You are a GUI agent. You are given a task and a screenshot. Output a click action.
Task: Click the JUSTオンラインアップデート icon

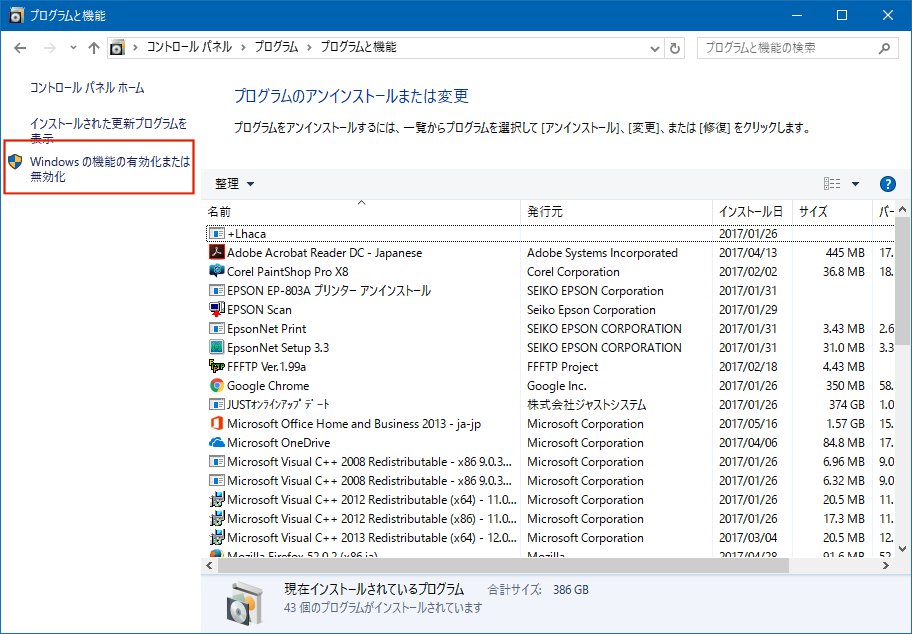click(x=216, y=404)
